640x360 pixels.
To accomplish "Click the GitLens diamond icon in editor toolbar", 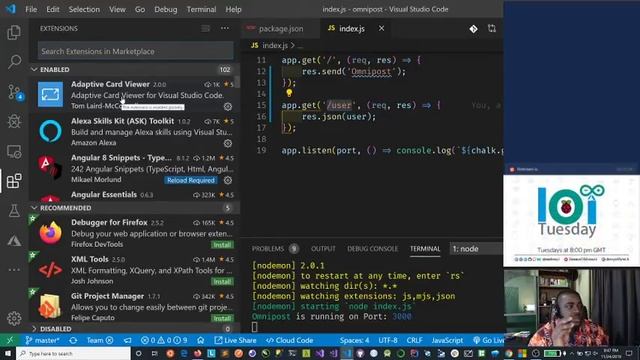I will [x=473, y=29].
